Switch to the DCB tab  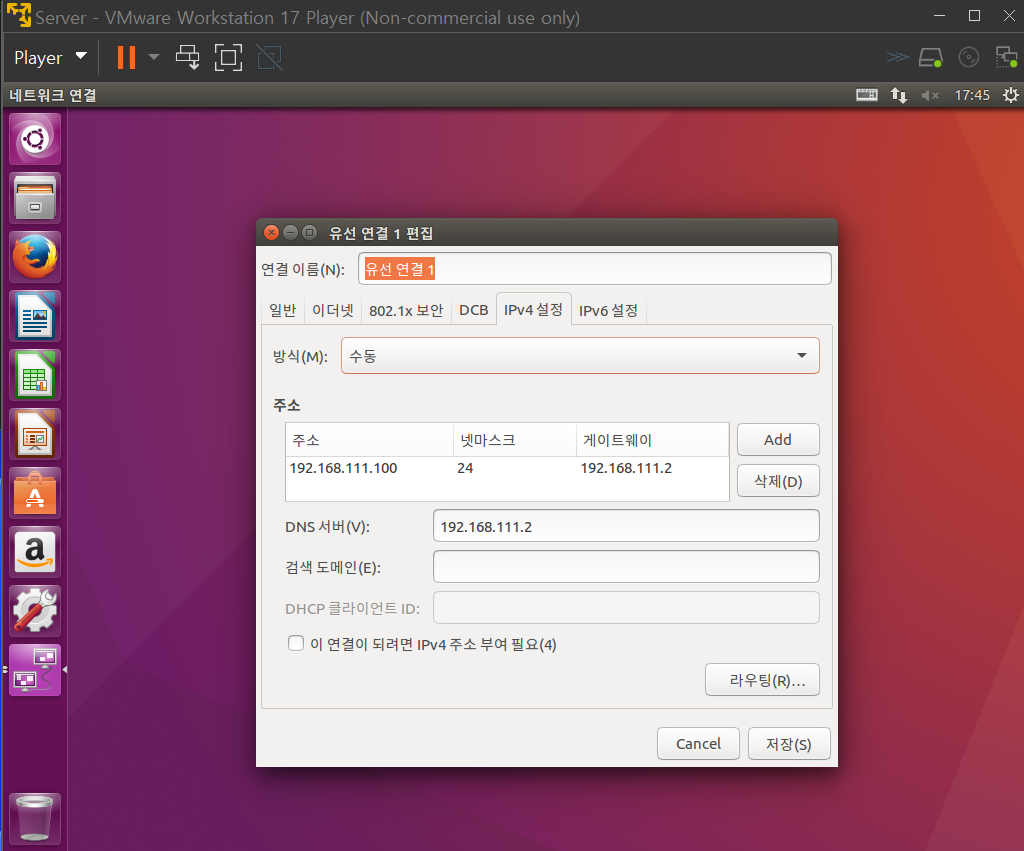click(x=473, y=310)
